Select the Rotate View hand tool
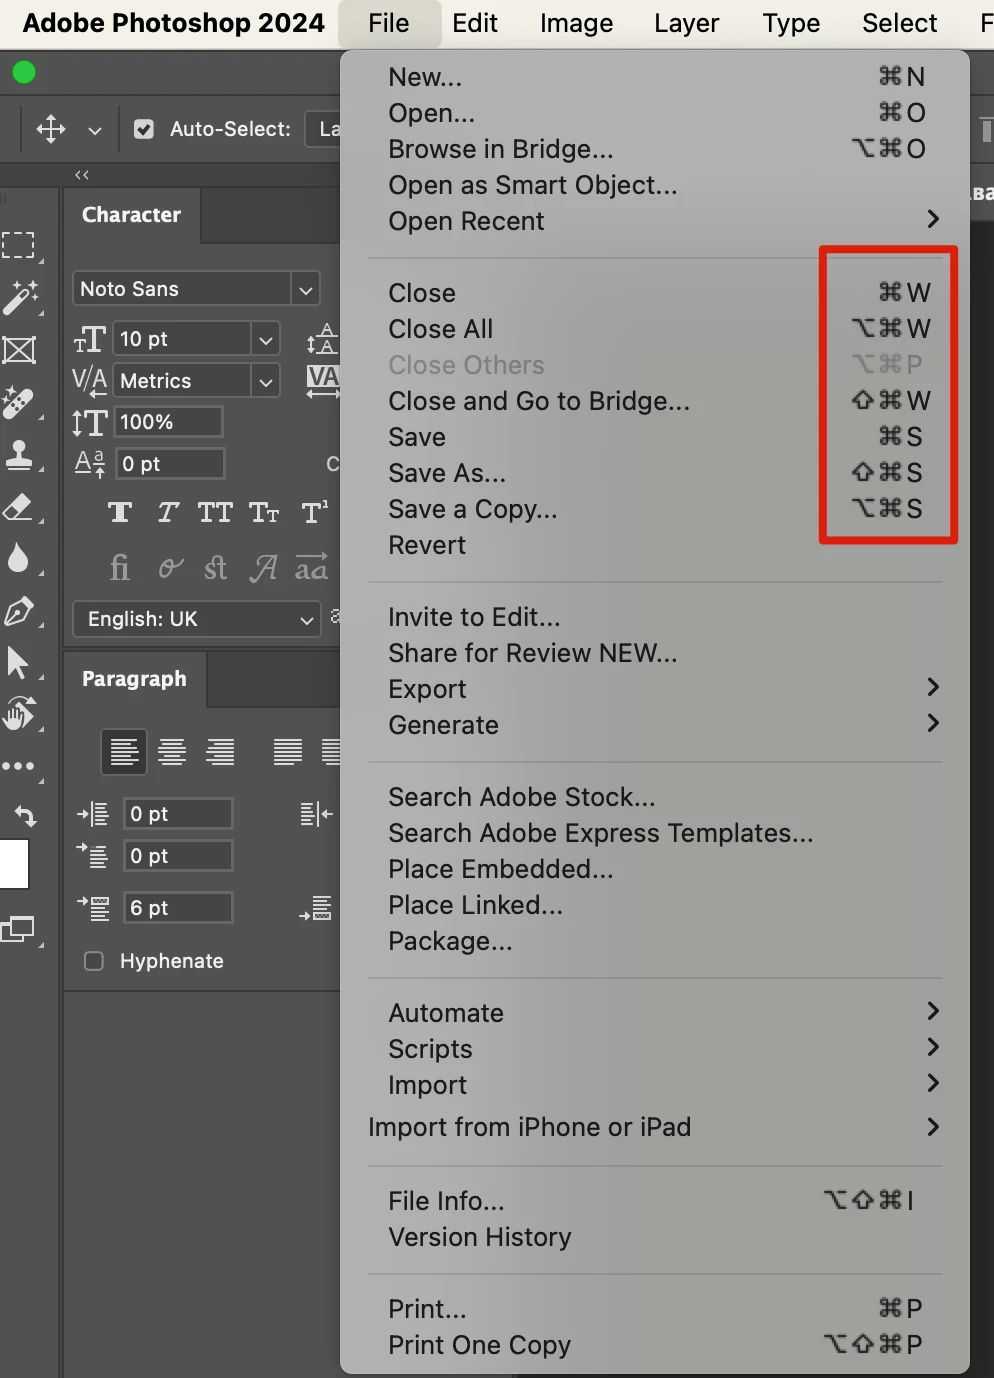 pos(20,713)
